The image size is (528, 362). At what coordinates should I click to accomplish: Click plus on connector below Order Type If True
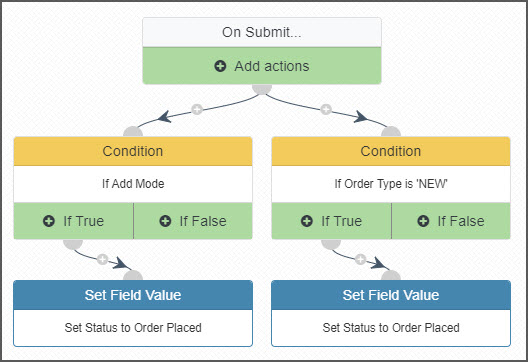click(360, 259)
